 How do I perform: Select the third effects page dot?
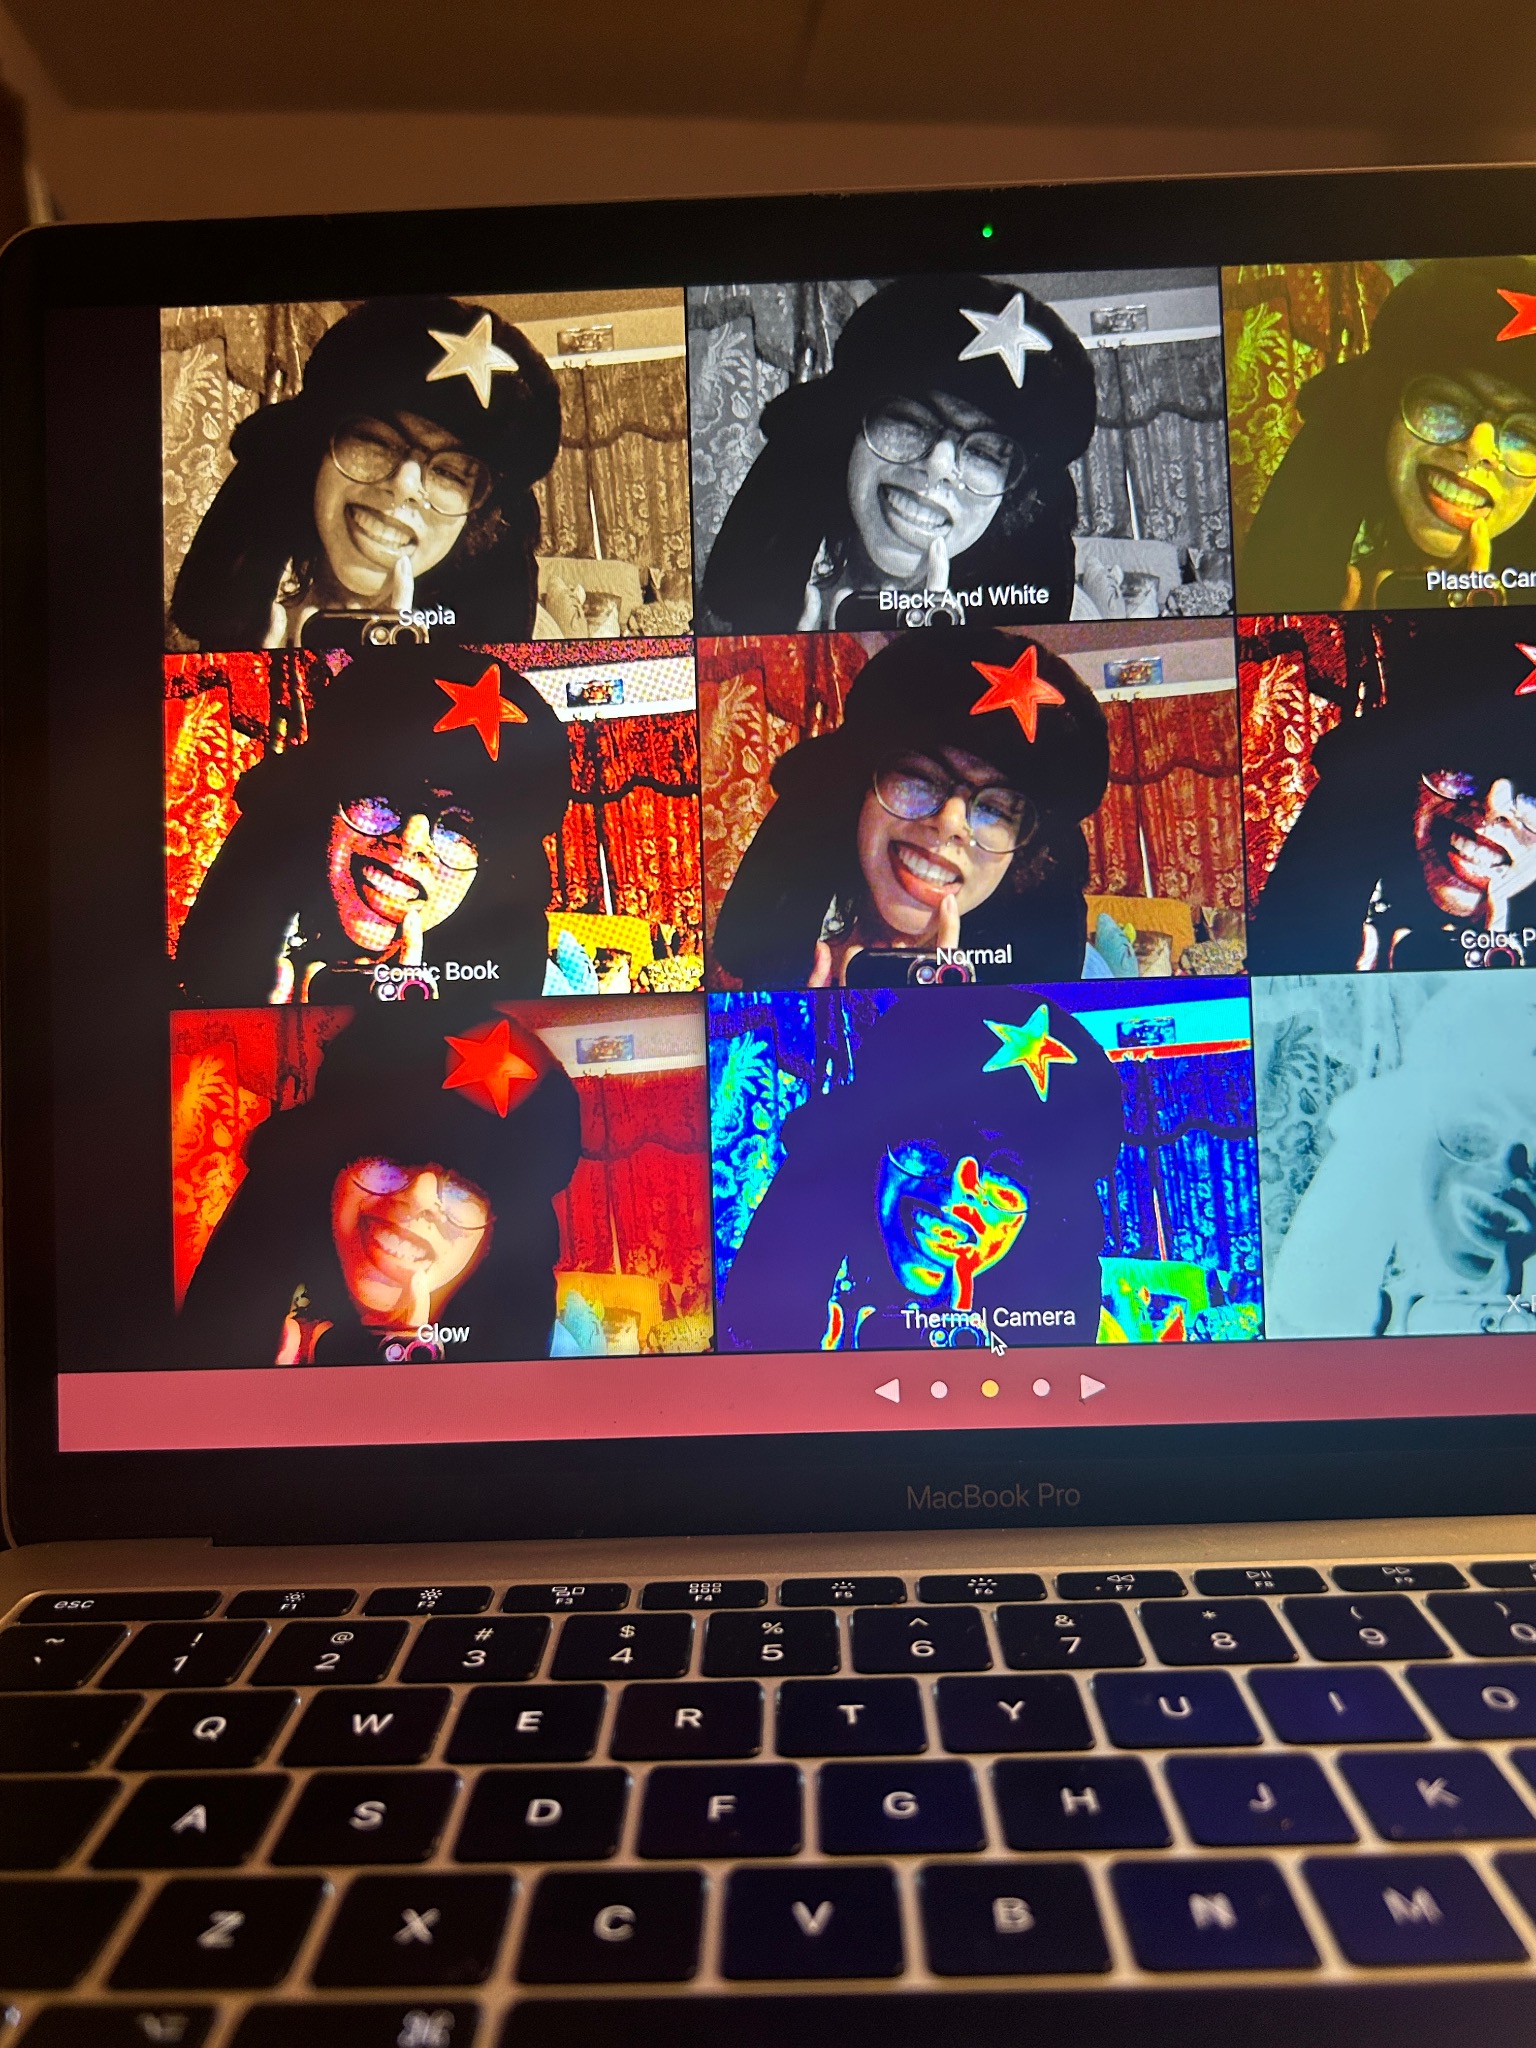click(1041, 1388)
